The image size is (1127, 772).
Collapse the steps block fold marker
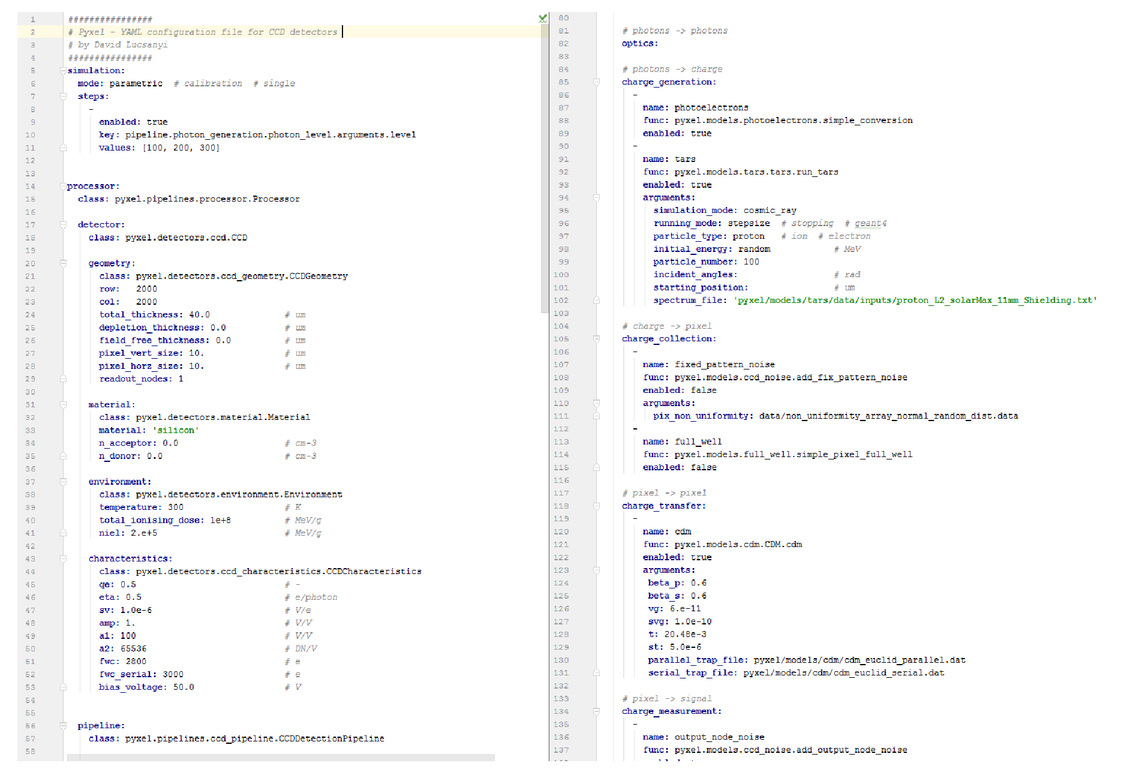(63, 96)
